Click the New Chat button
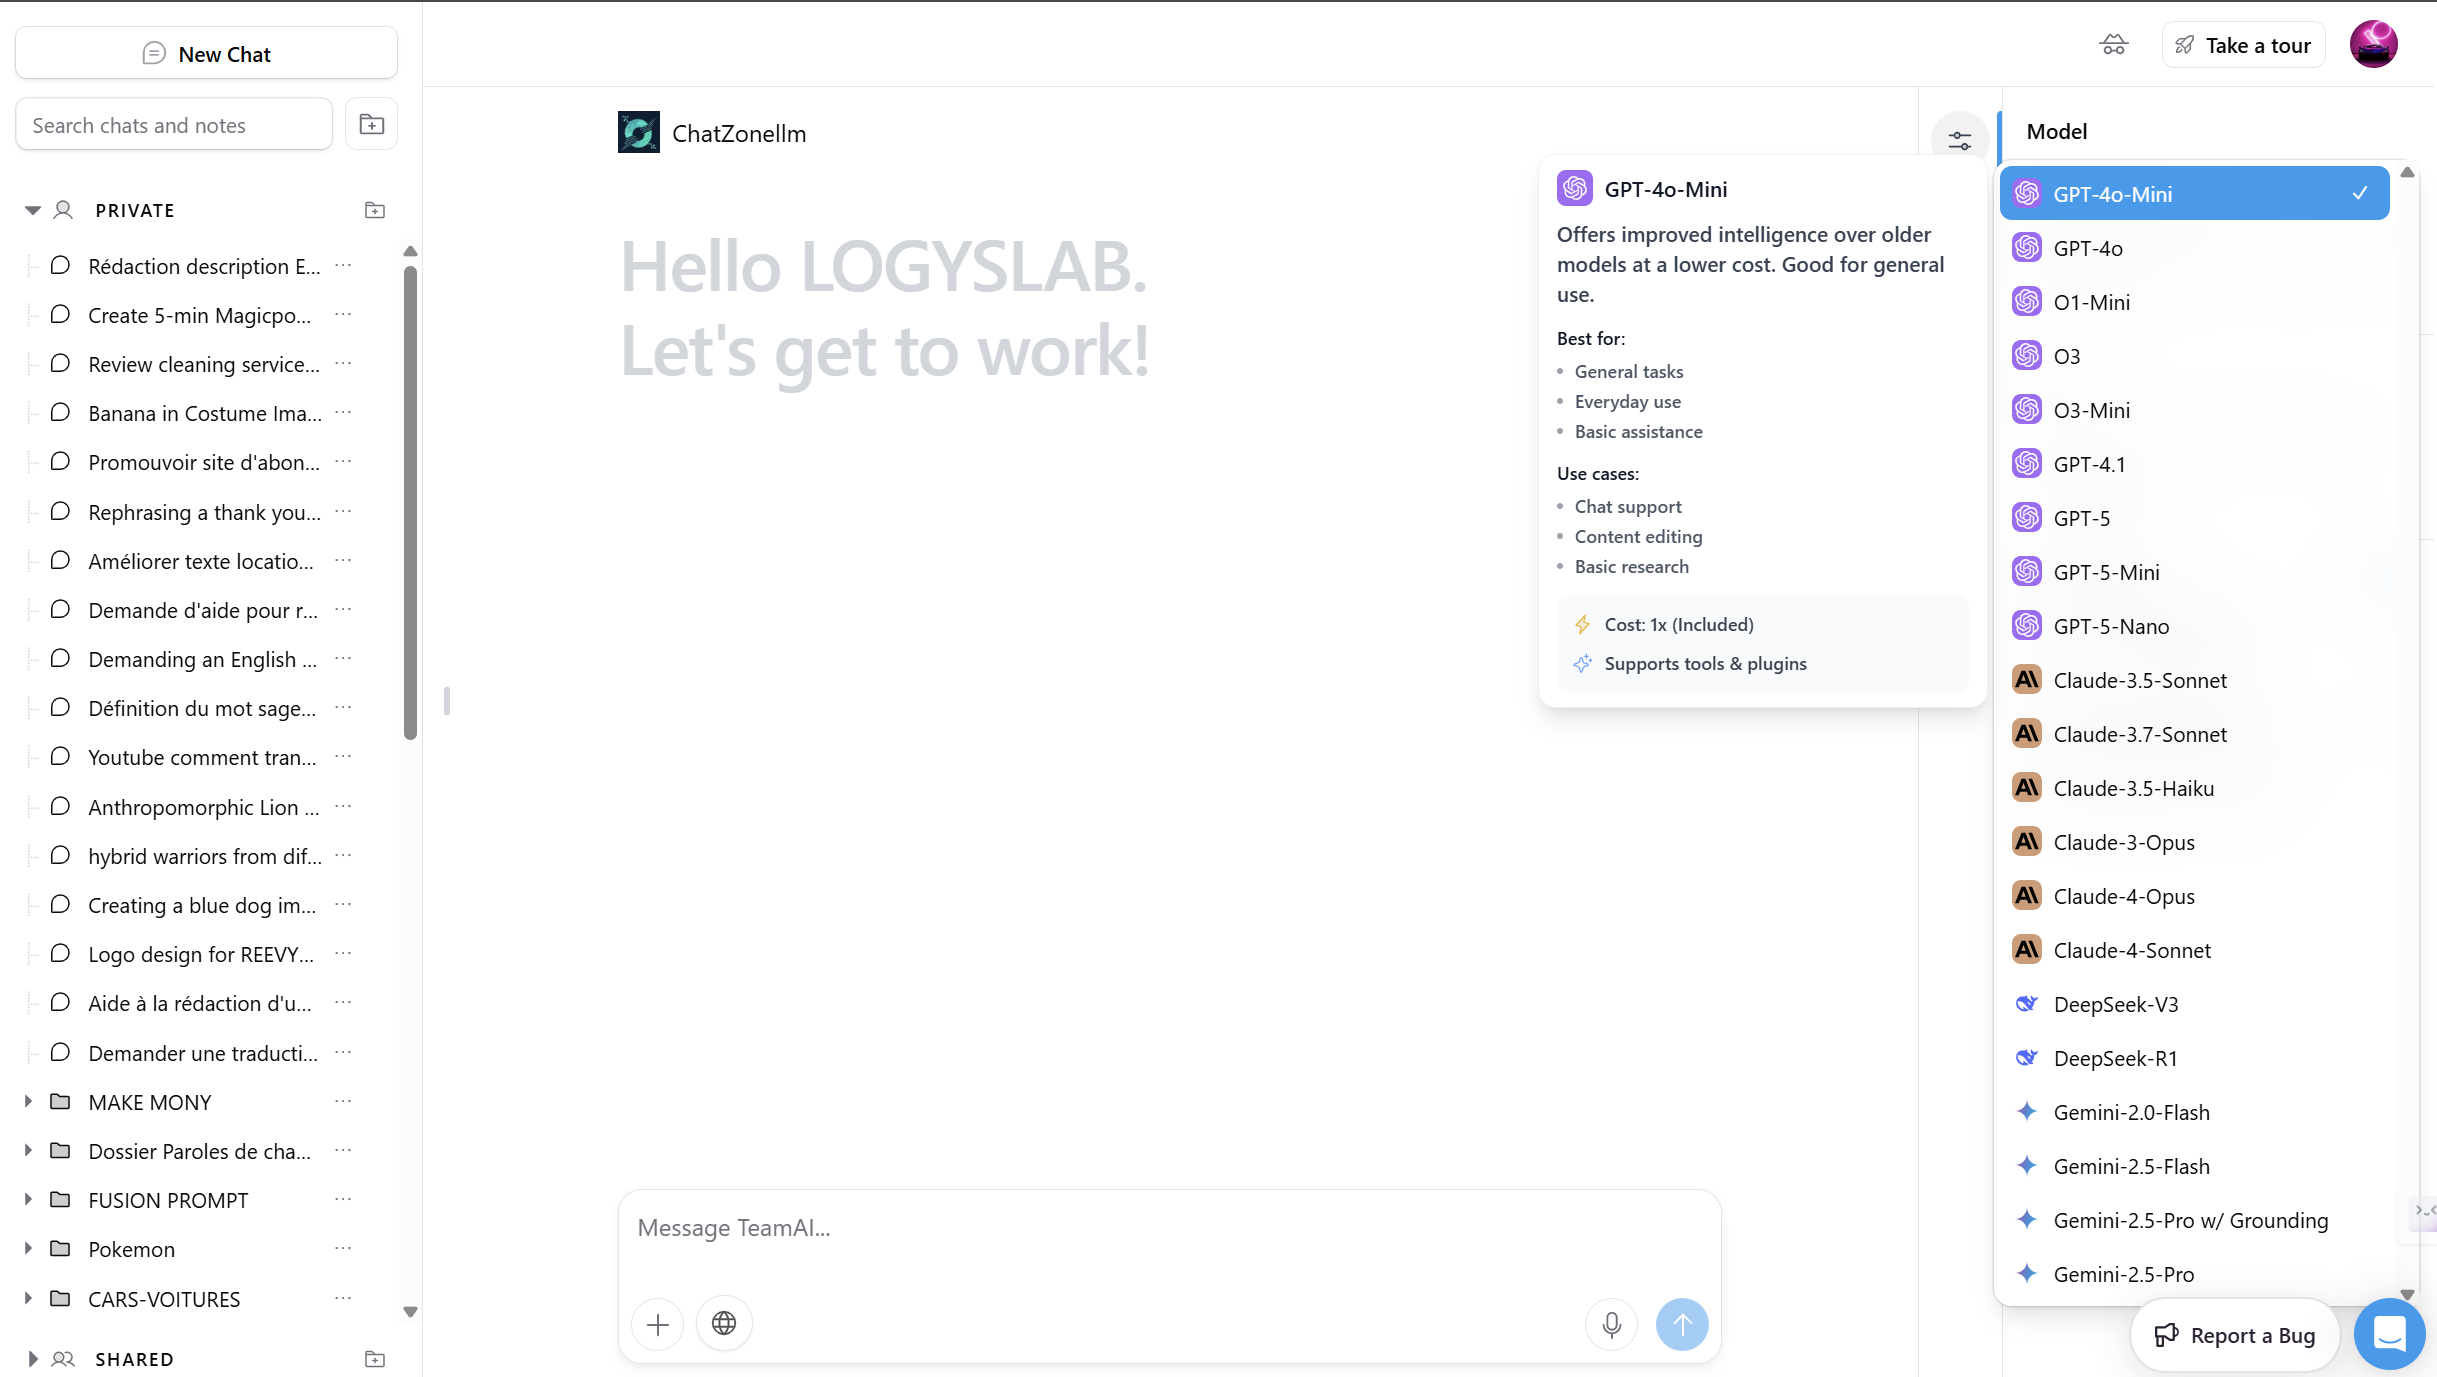The image size is (2437, 1377). [206, 54]
